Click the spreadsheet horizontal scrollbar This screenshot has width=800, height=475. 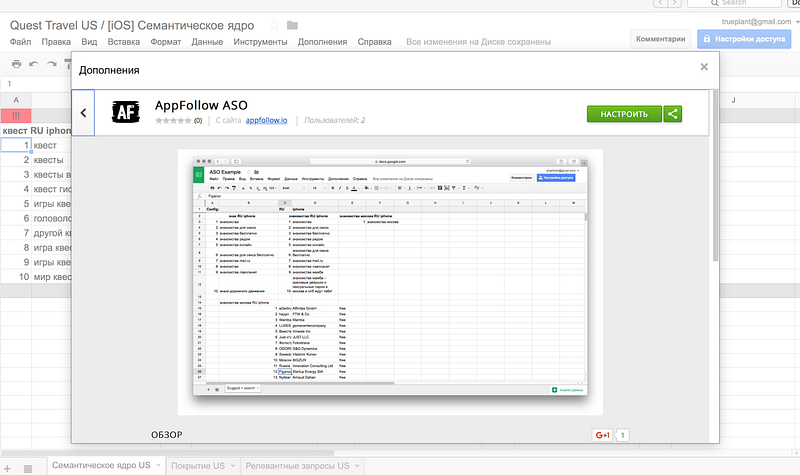pos(168,453)
